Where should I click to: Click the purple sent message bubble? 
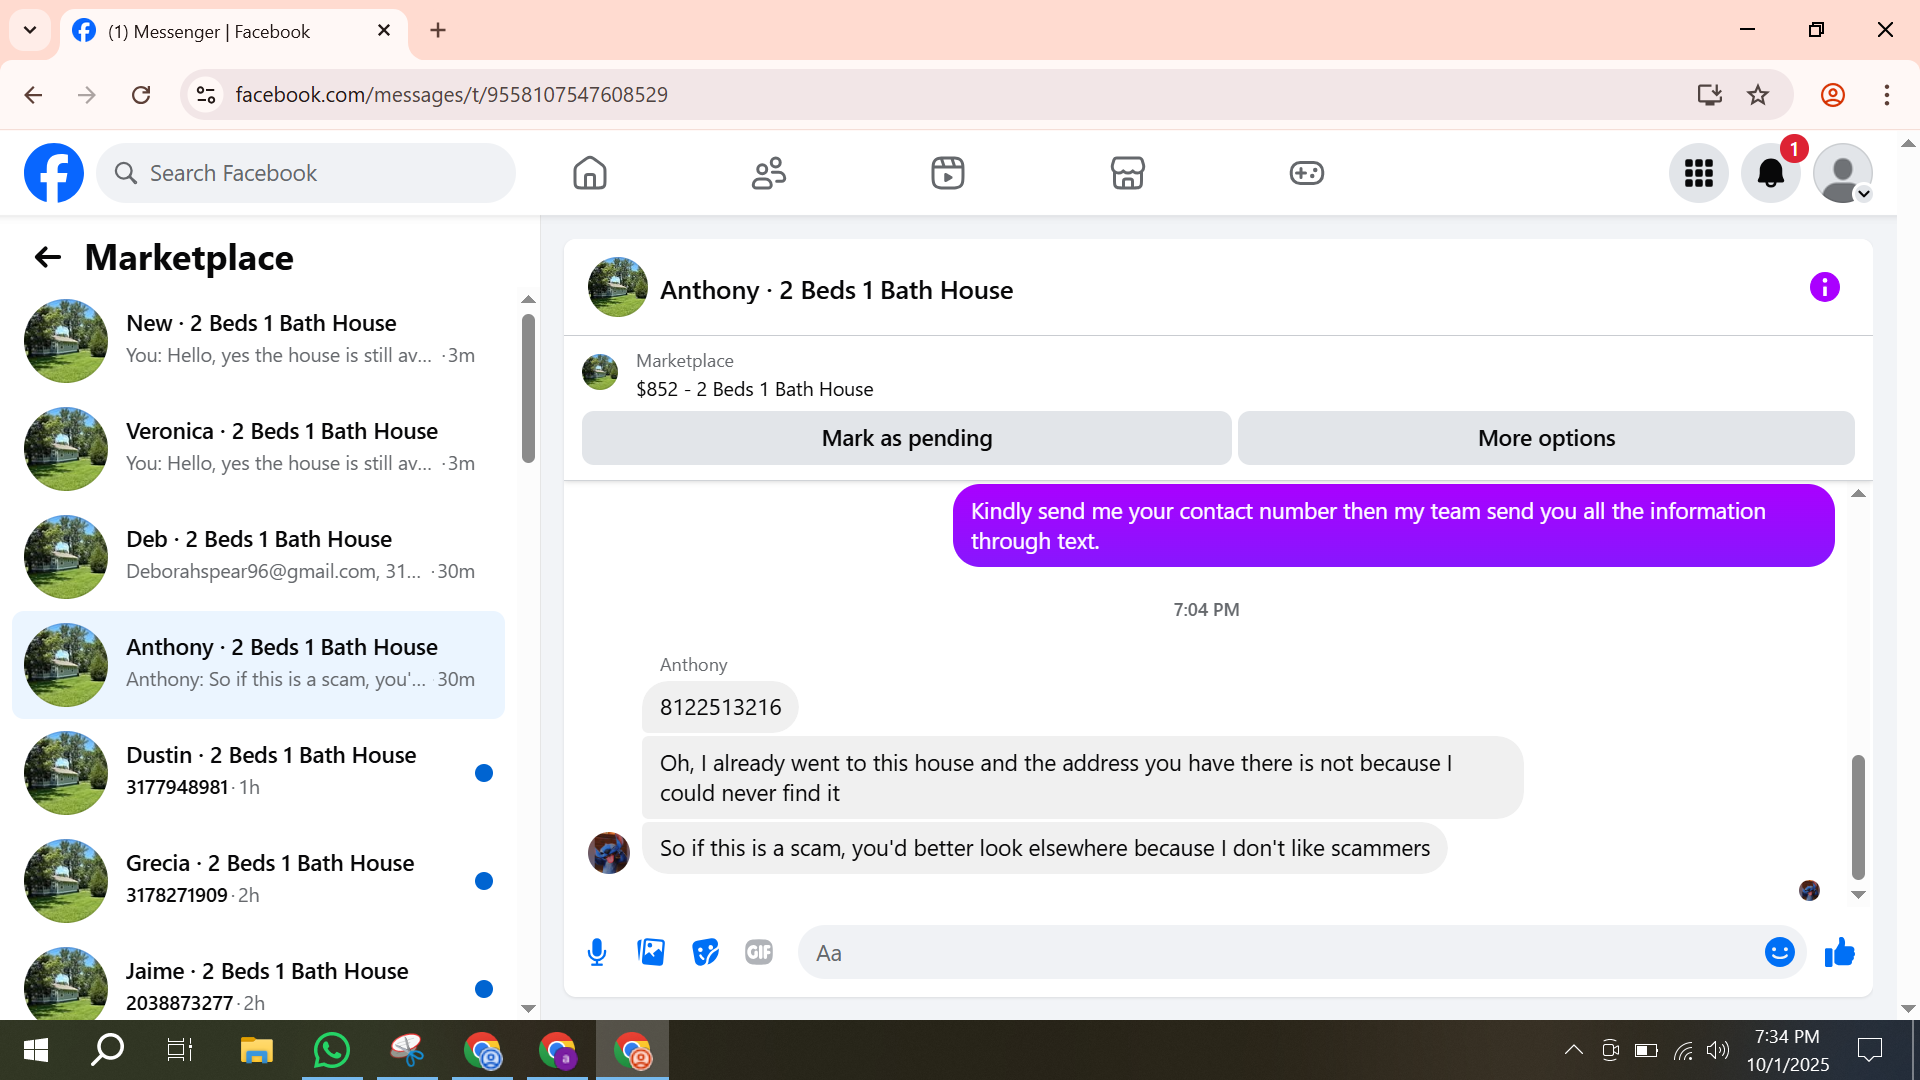[1393, 526]
